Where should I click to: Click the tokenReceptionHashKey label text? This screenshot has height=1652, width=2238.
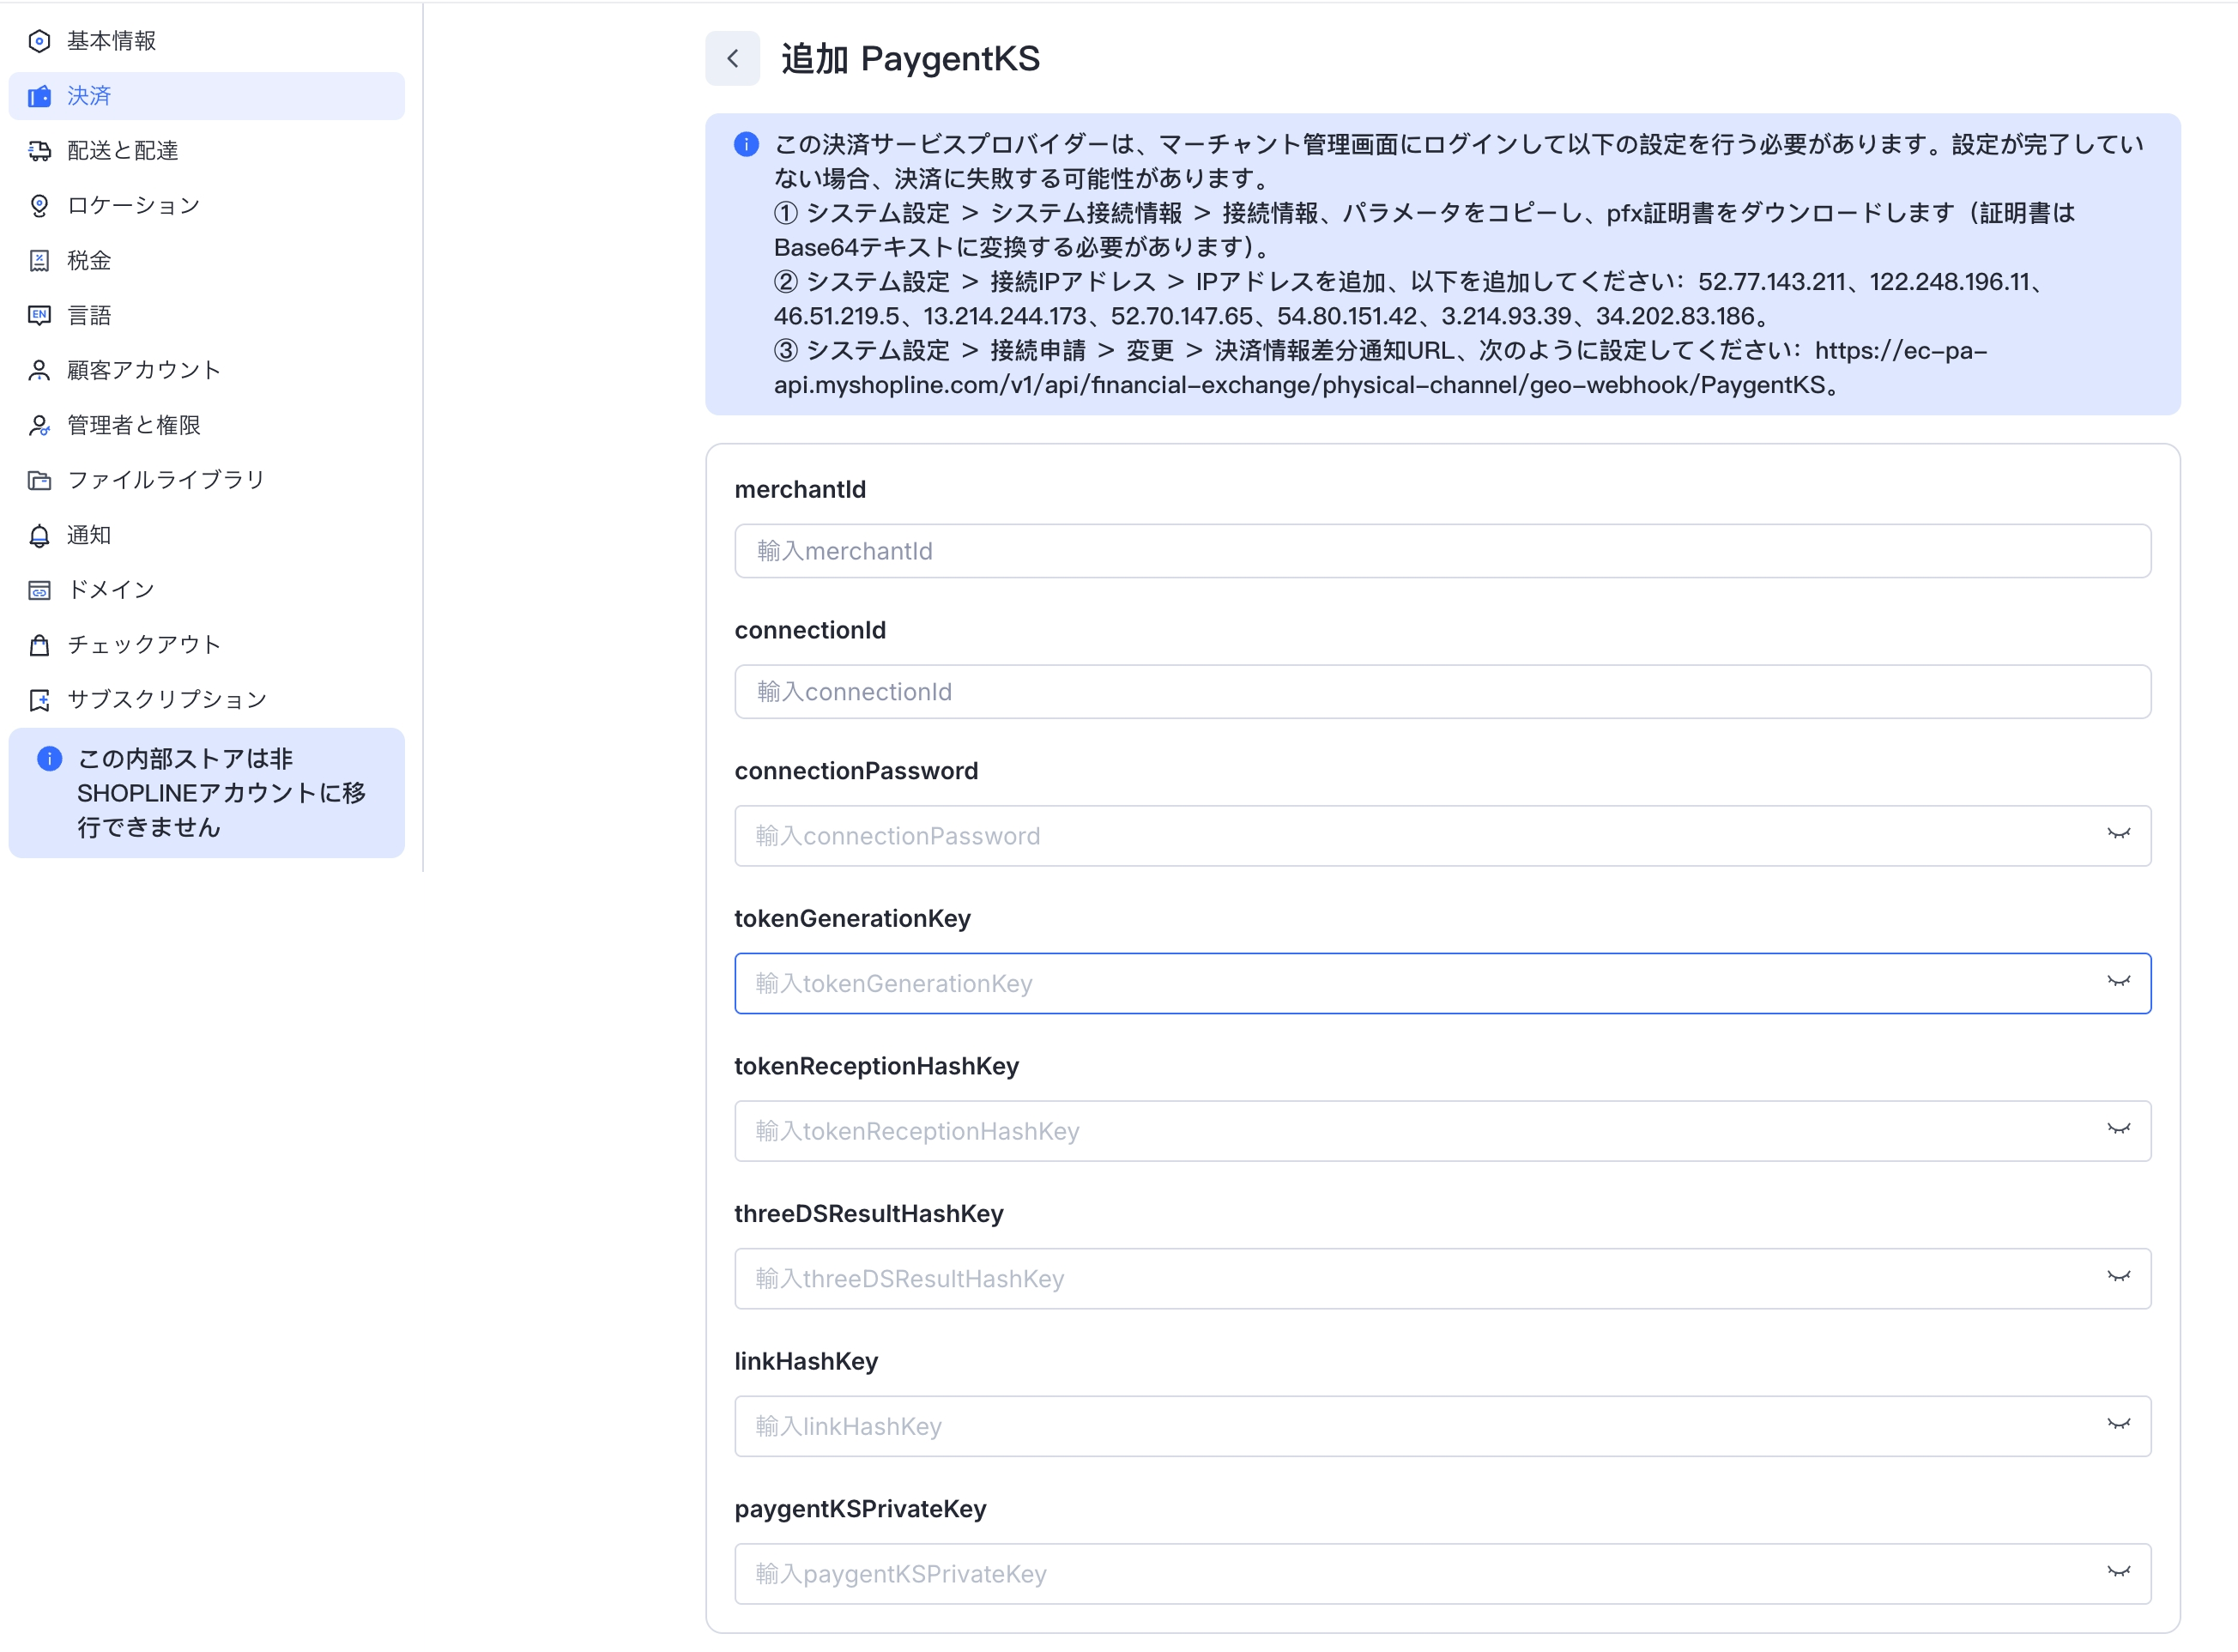point(876,1067)
